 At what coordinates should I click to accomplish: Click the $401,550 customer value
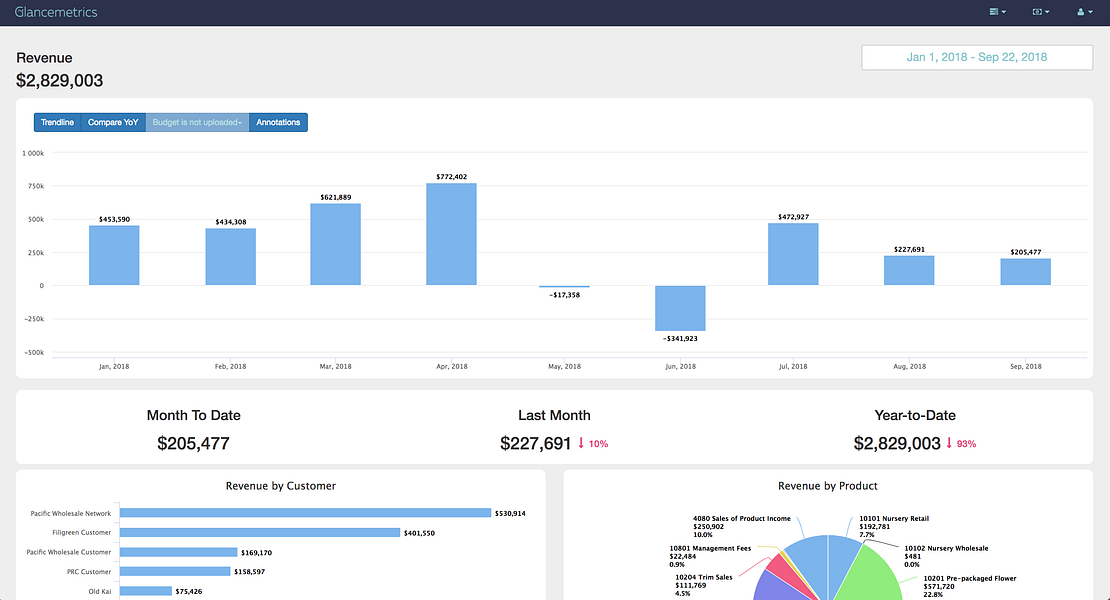(x=419, y=533)
